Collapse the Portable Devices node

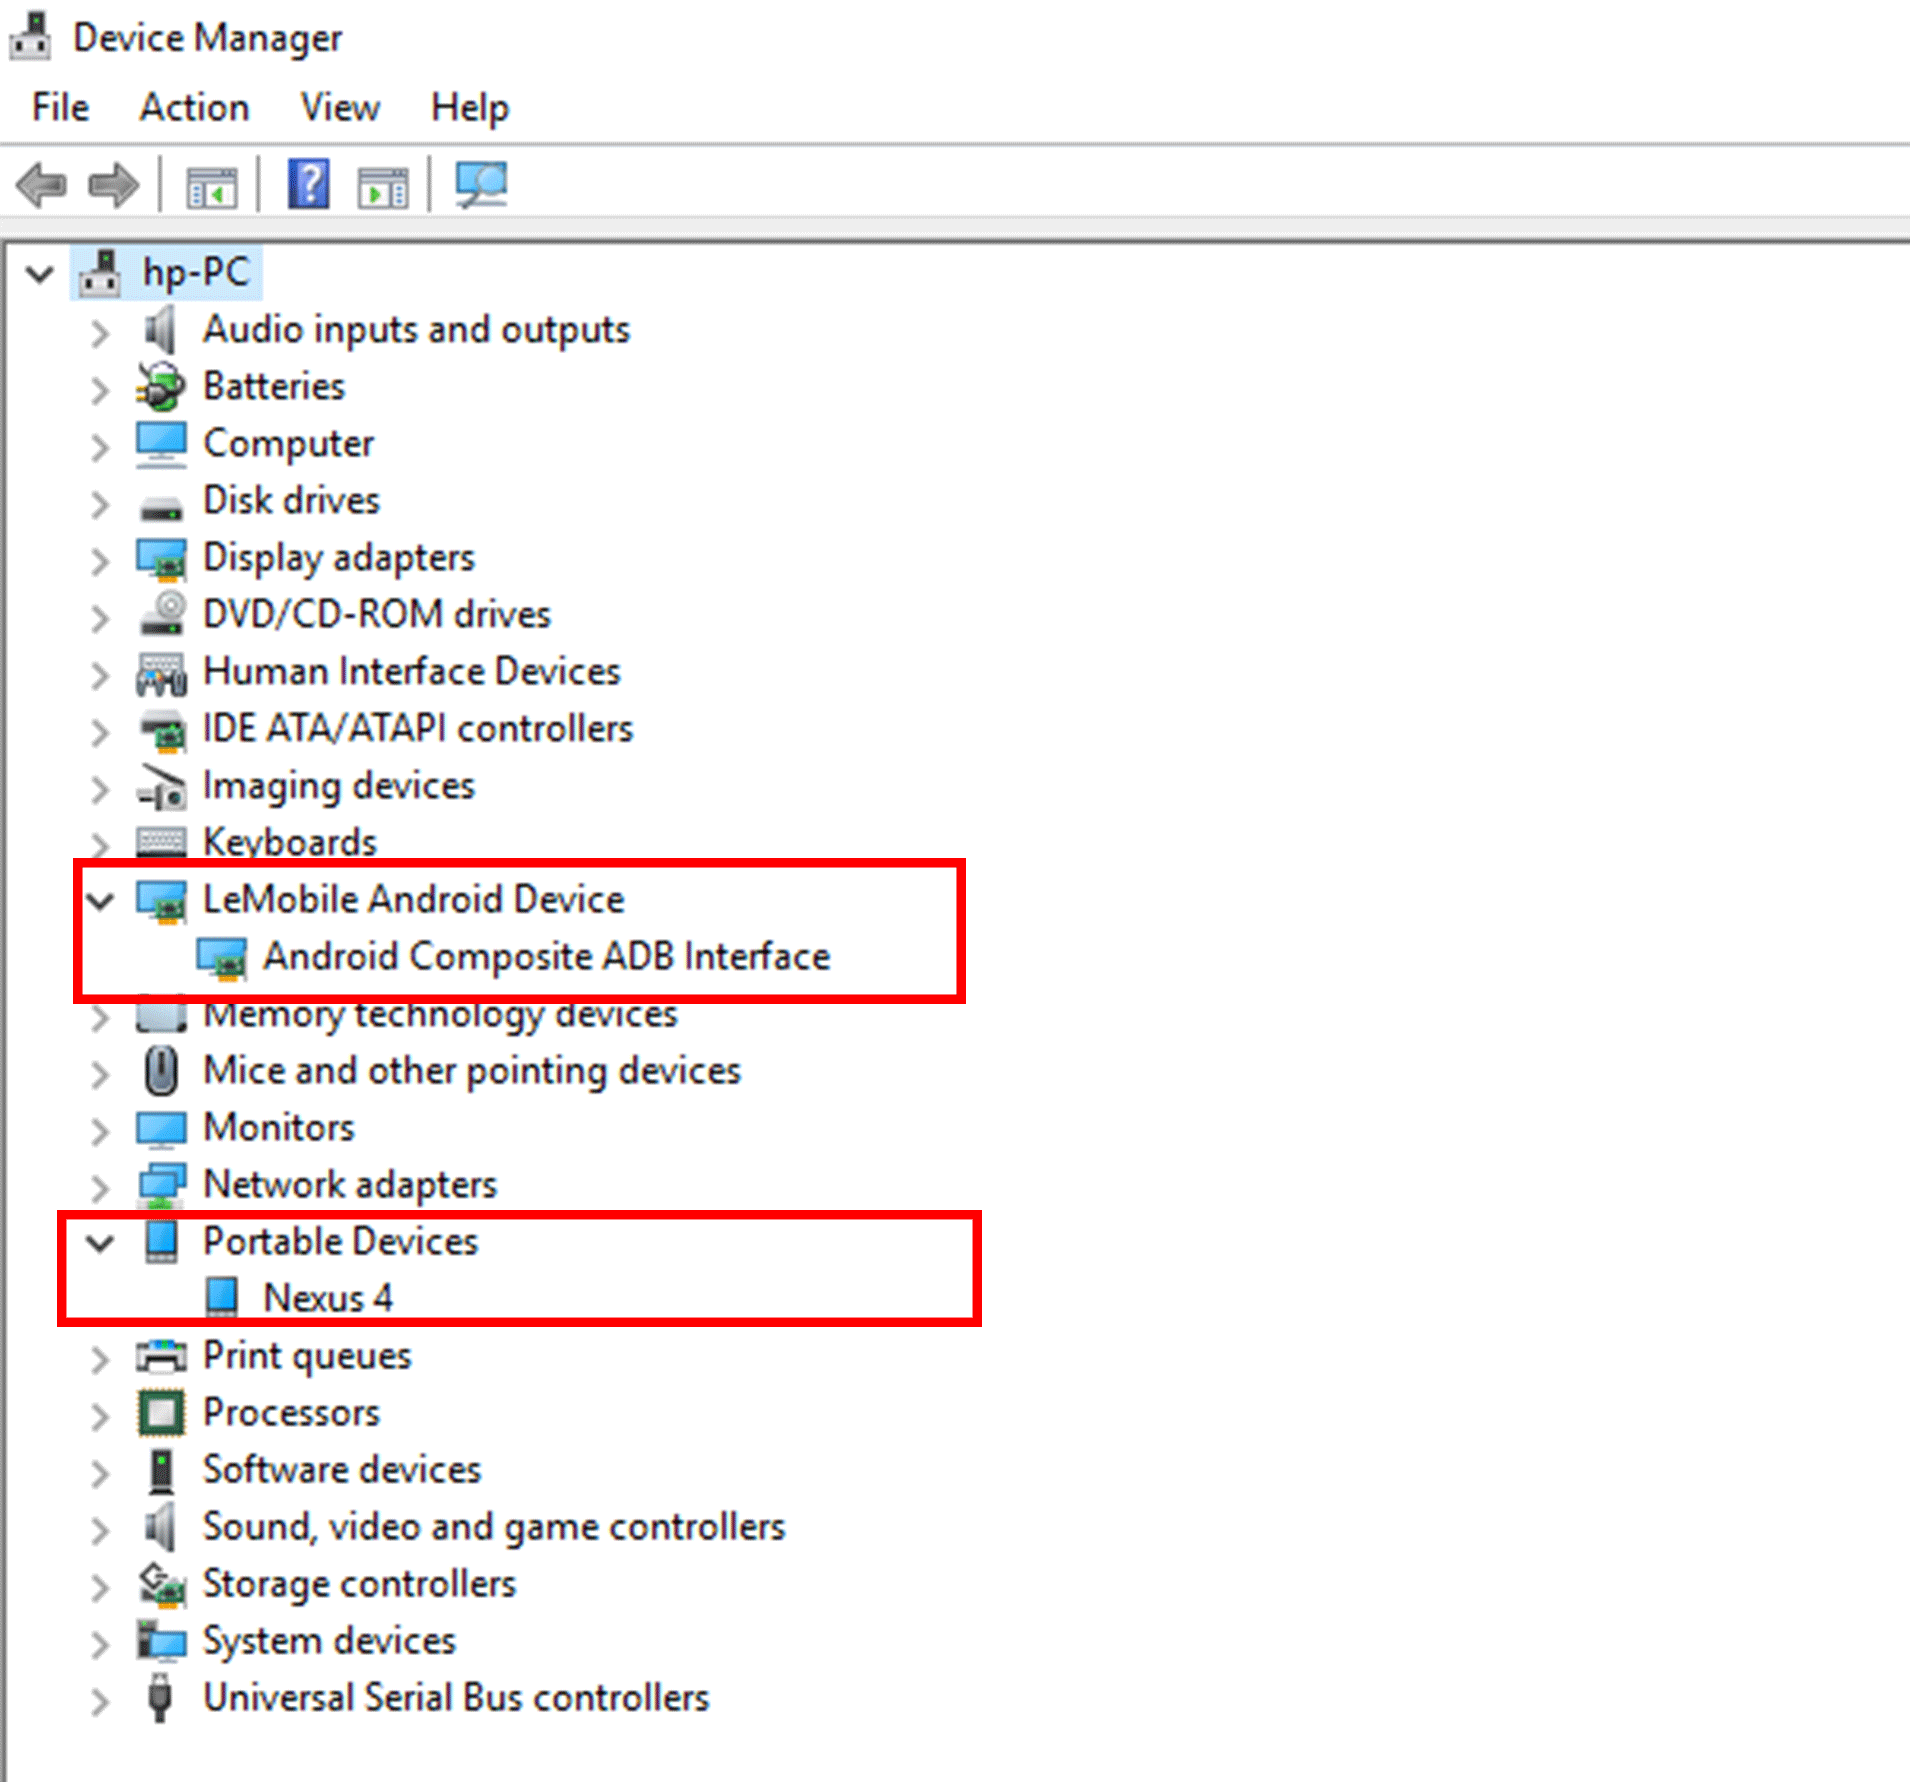pyautogui.click(x=99, y=1243)
